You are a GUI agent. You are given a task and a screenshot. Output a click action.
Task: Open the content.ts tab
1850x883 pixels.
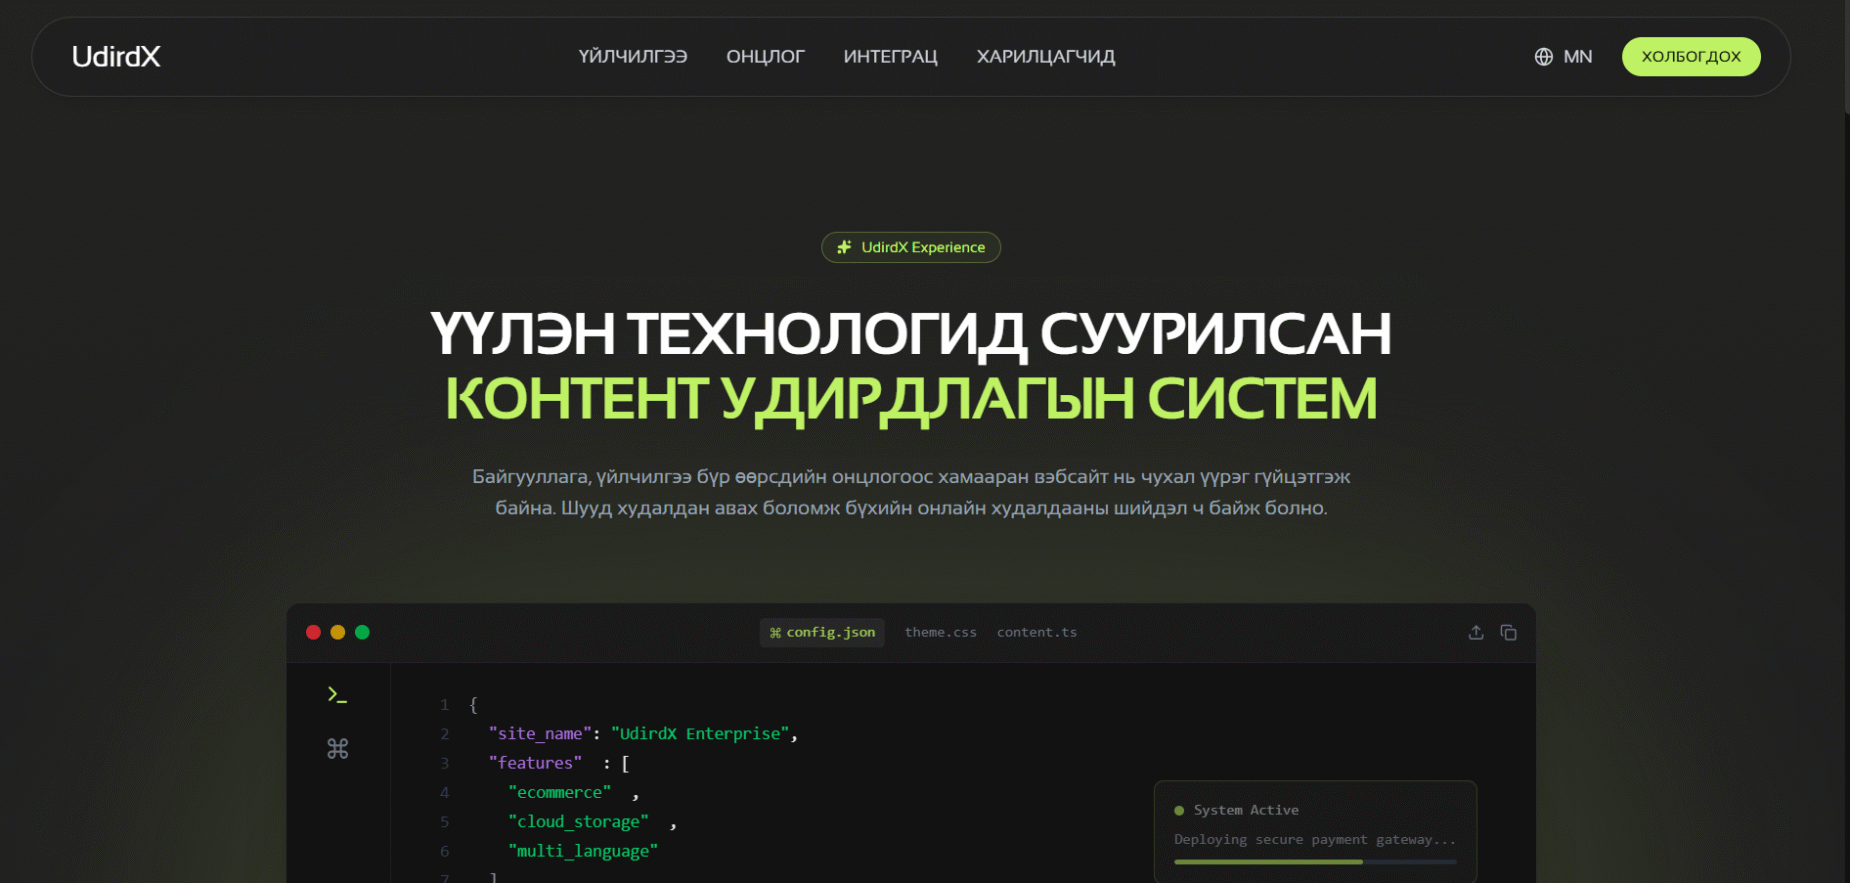1036,632
